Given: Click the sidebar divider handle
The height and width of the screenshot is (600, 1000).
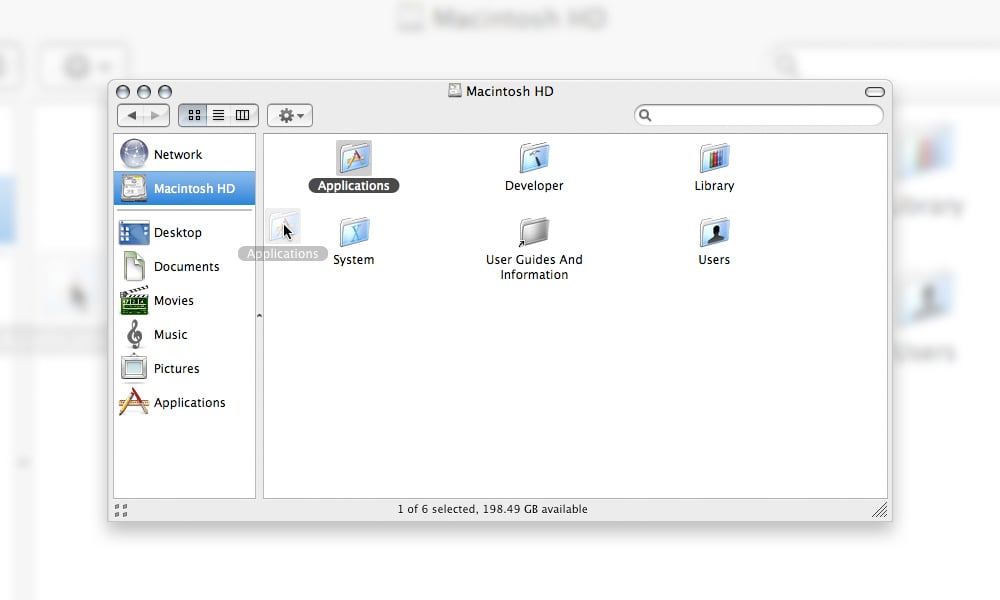Looking at the screenshot, I should click(259, 316).
